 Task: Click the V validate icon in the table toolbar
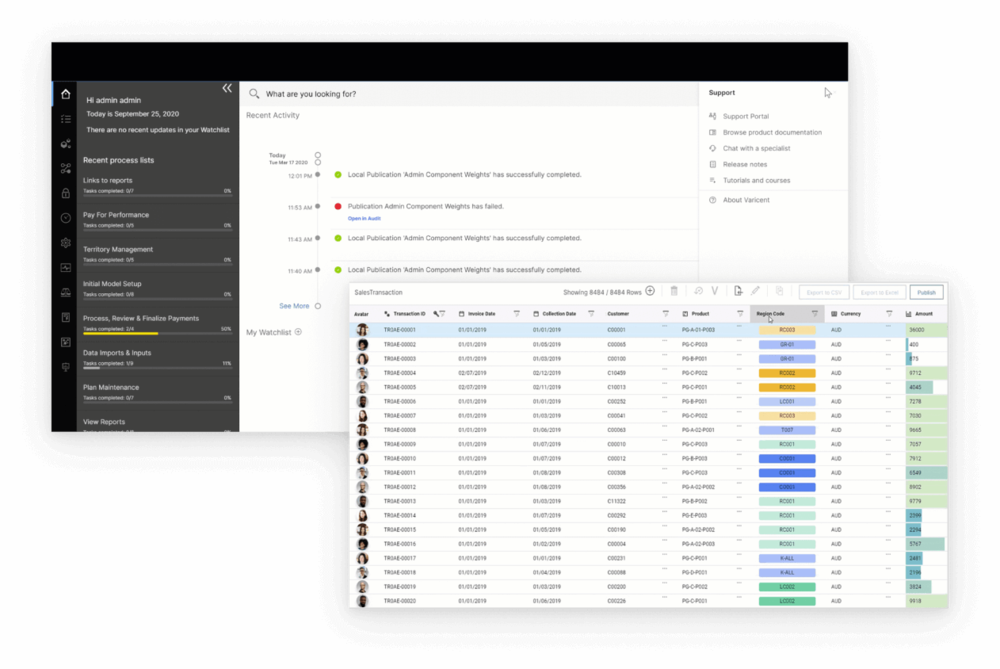click(x=715, y=291)
